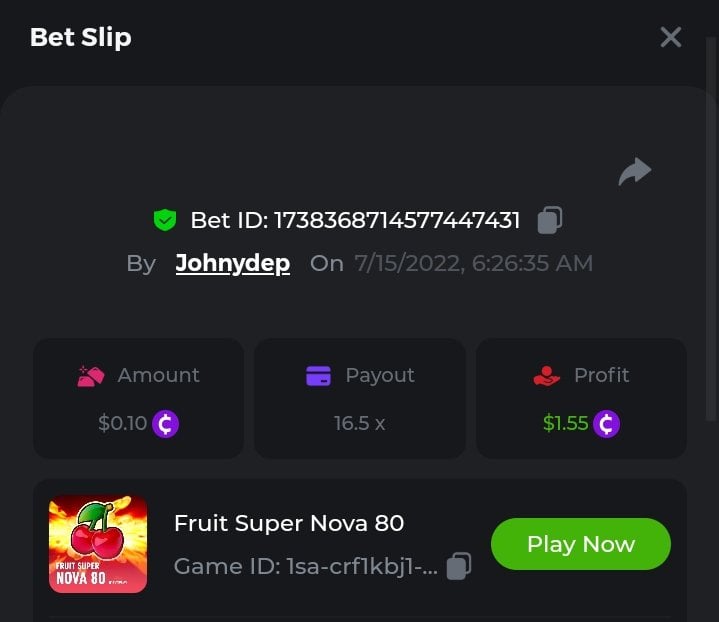Click the 16.5 x payout value

360,423
